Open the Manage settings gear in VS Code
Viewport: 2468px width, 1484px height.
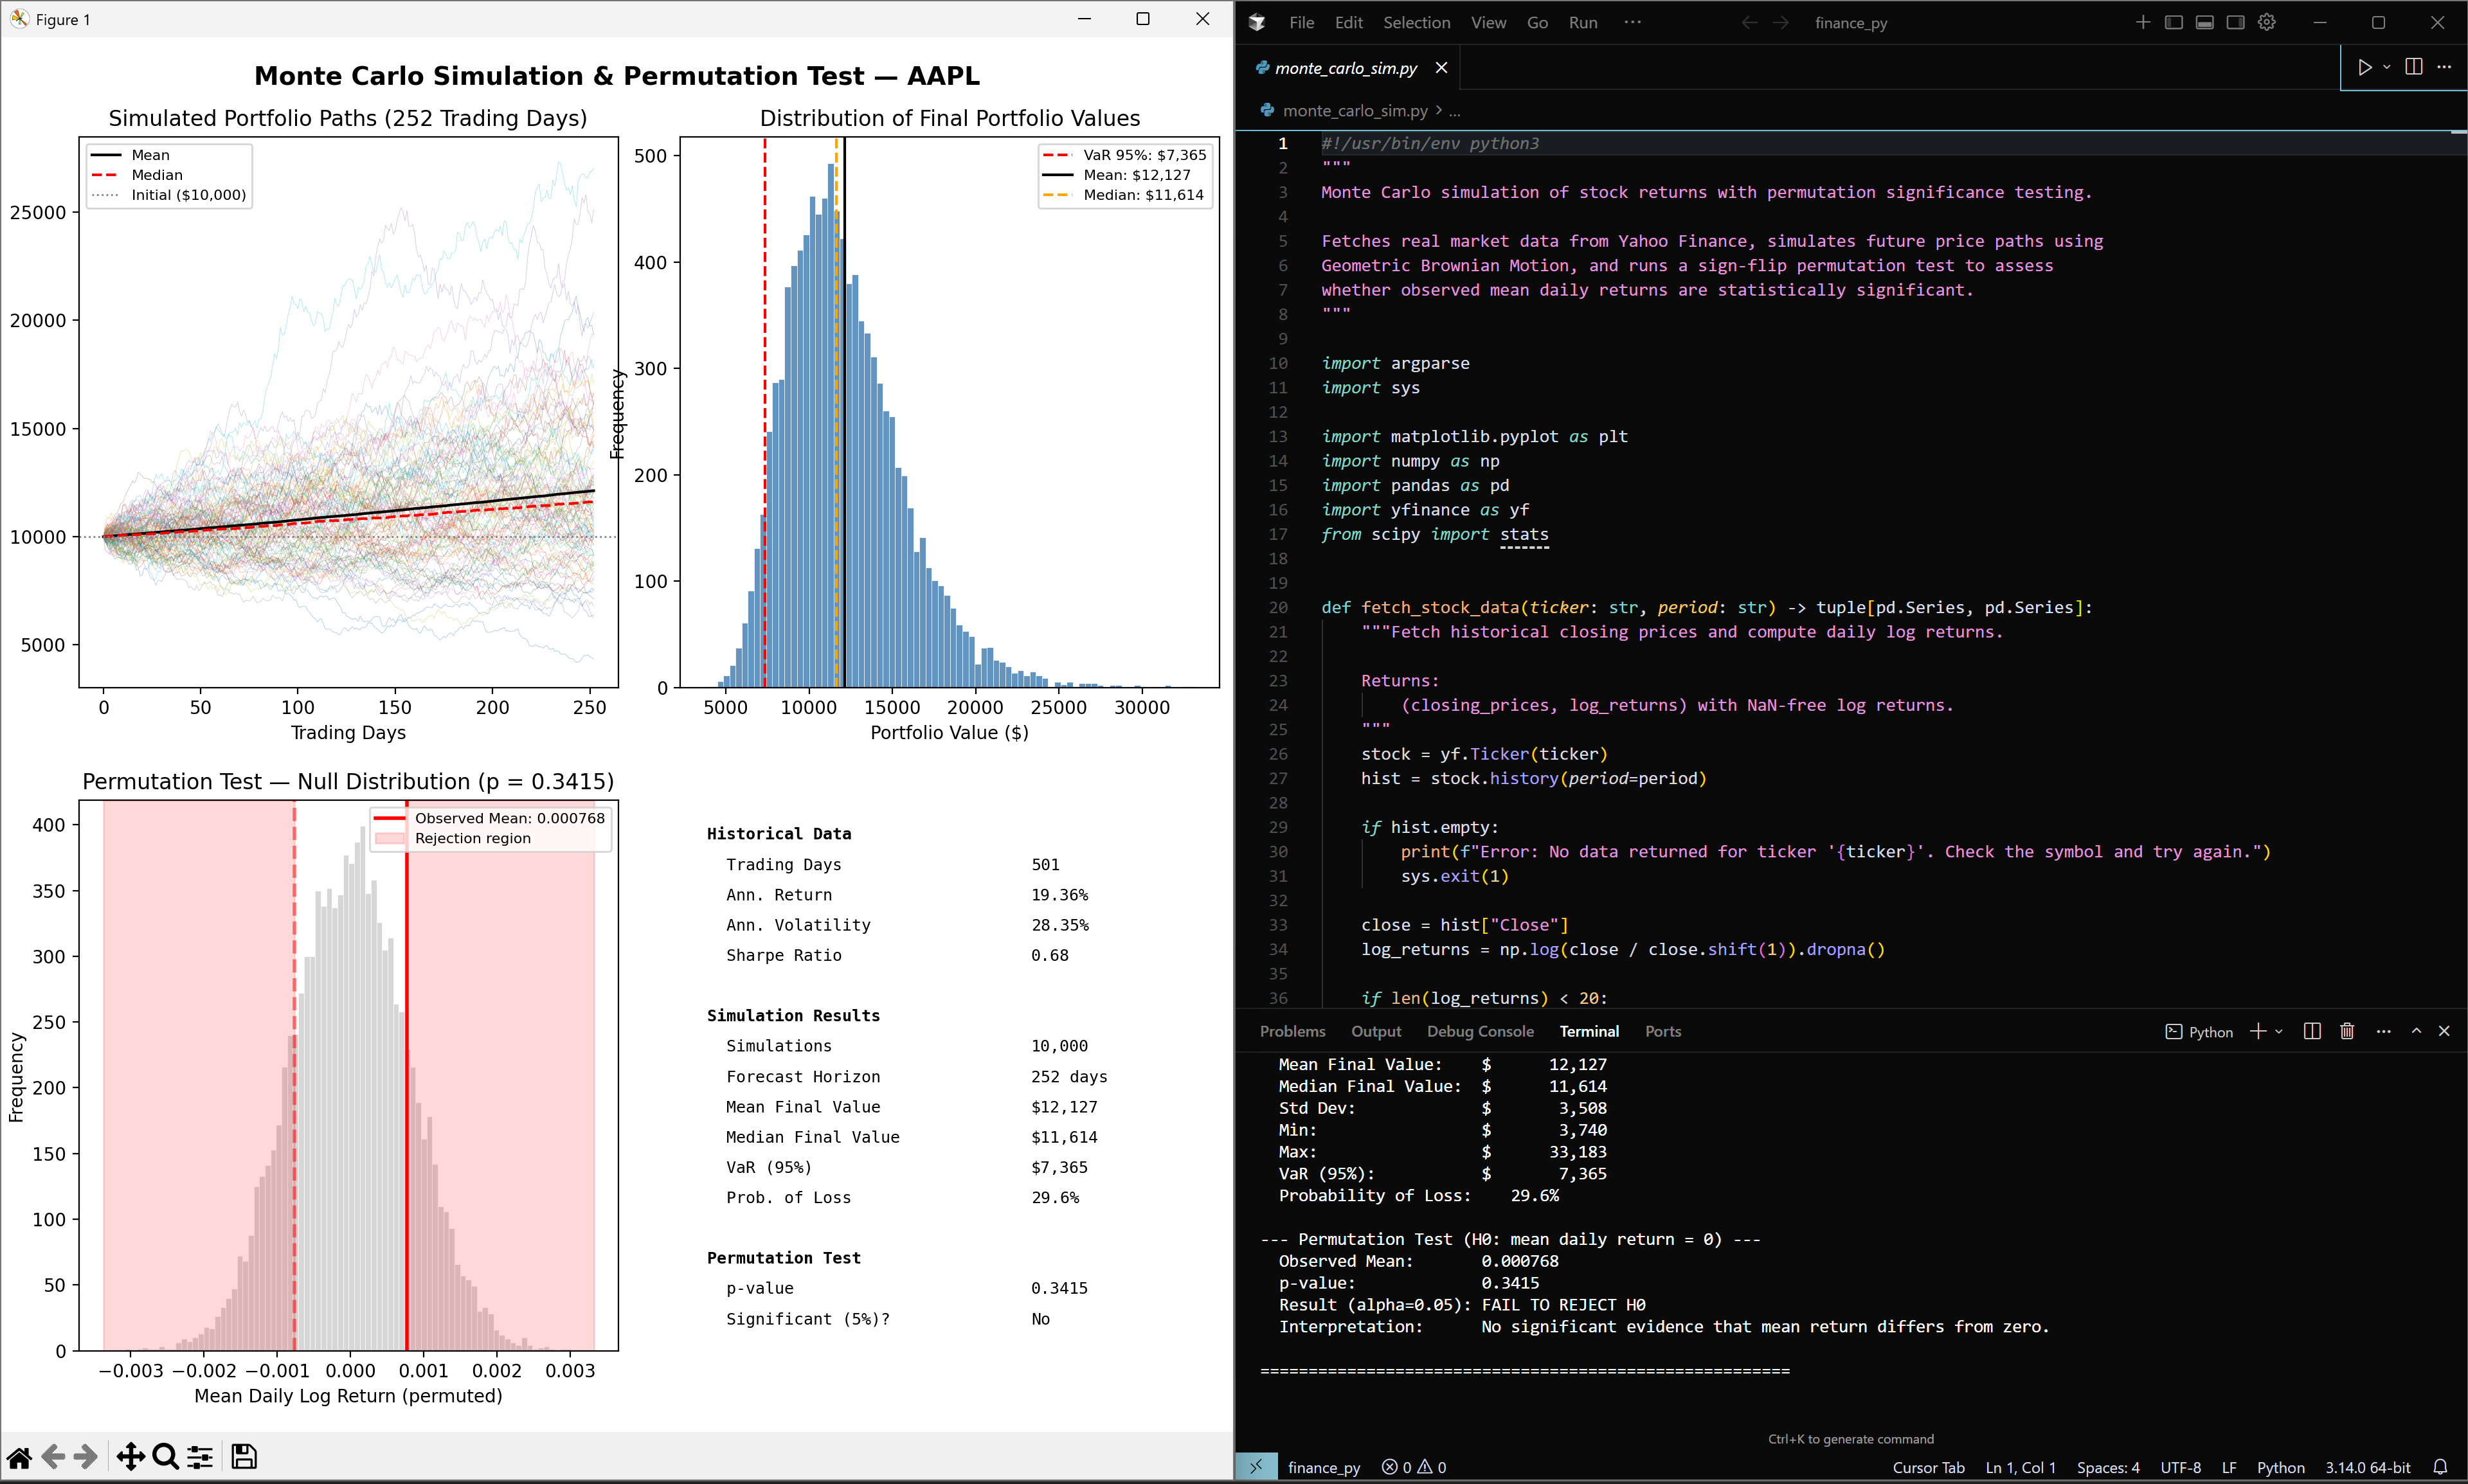2267,21
